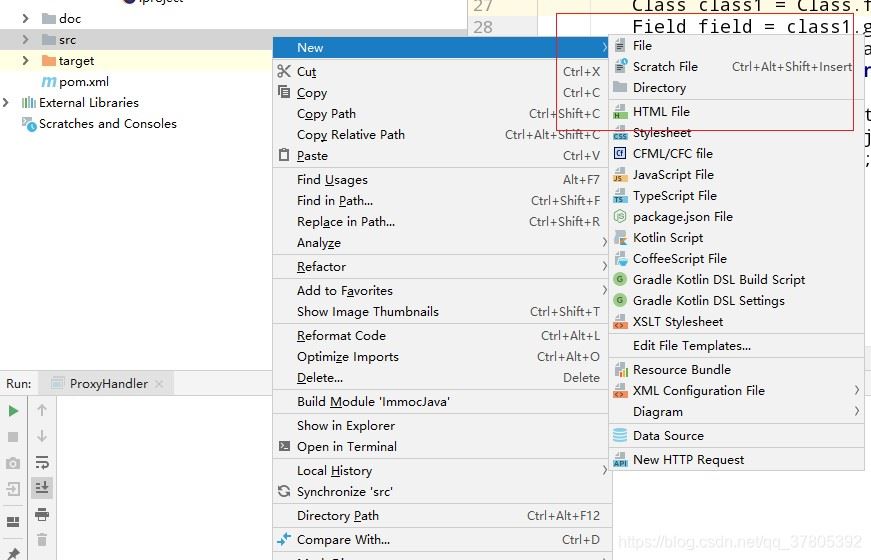Click Data Source in New submenu
This screenshot has width=871, height=560.
pyautogui.click(x=668, y=436)
